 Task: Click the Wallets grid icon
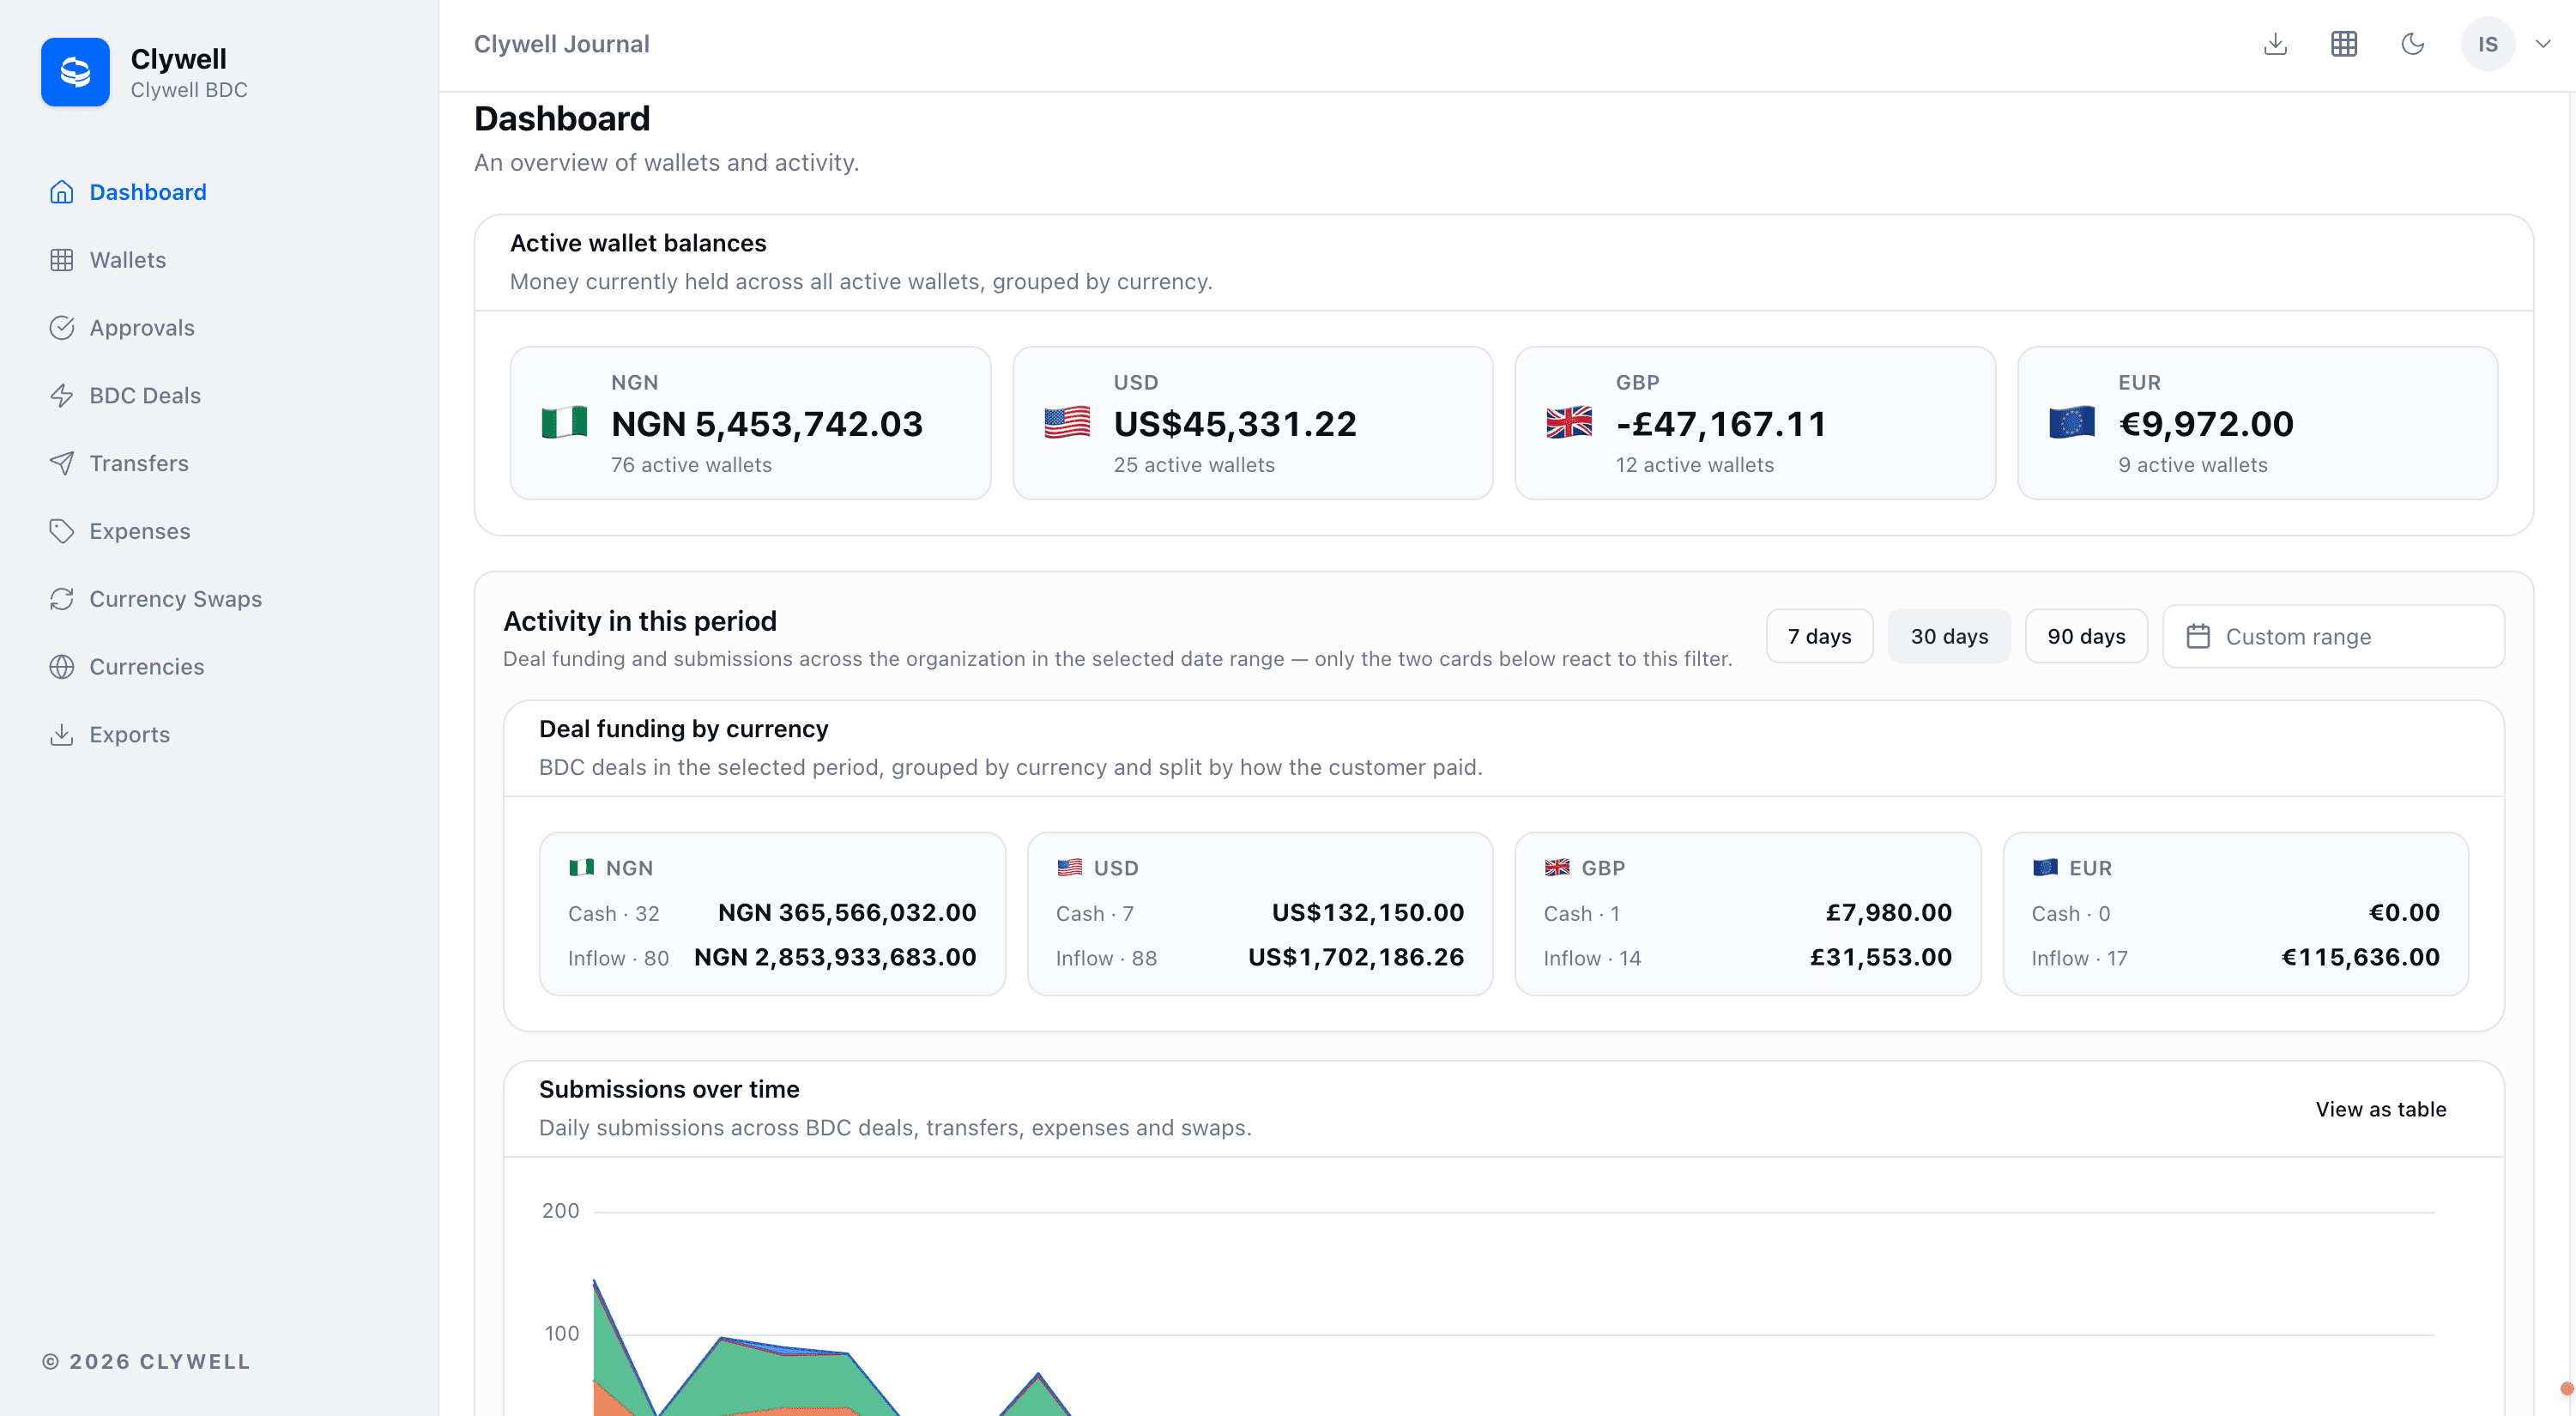[62, 260]
